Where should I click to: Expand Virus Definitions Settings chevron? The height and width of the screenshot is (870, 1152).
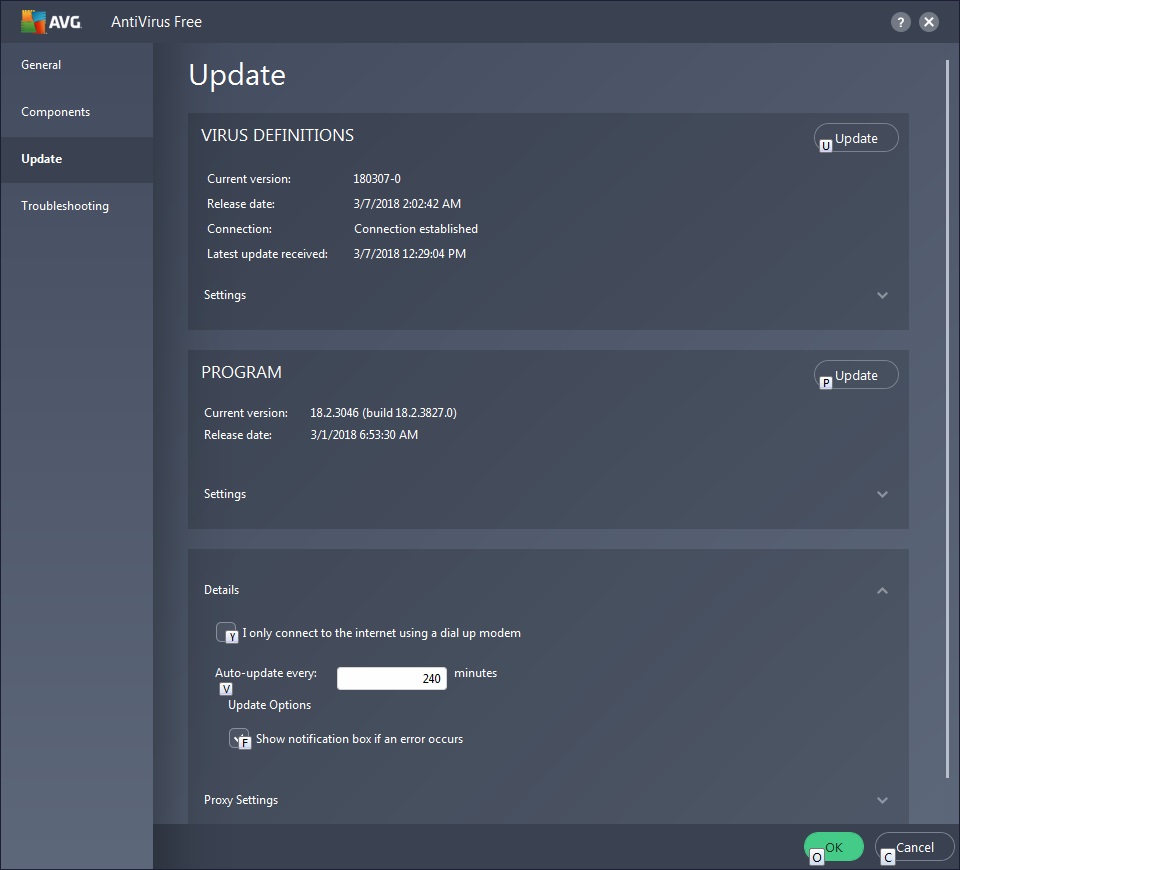click(x=882, y=295)
